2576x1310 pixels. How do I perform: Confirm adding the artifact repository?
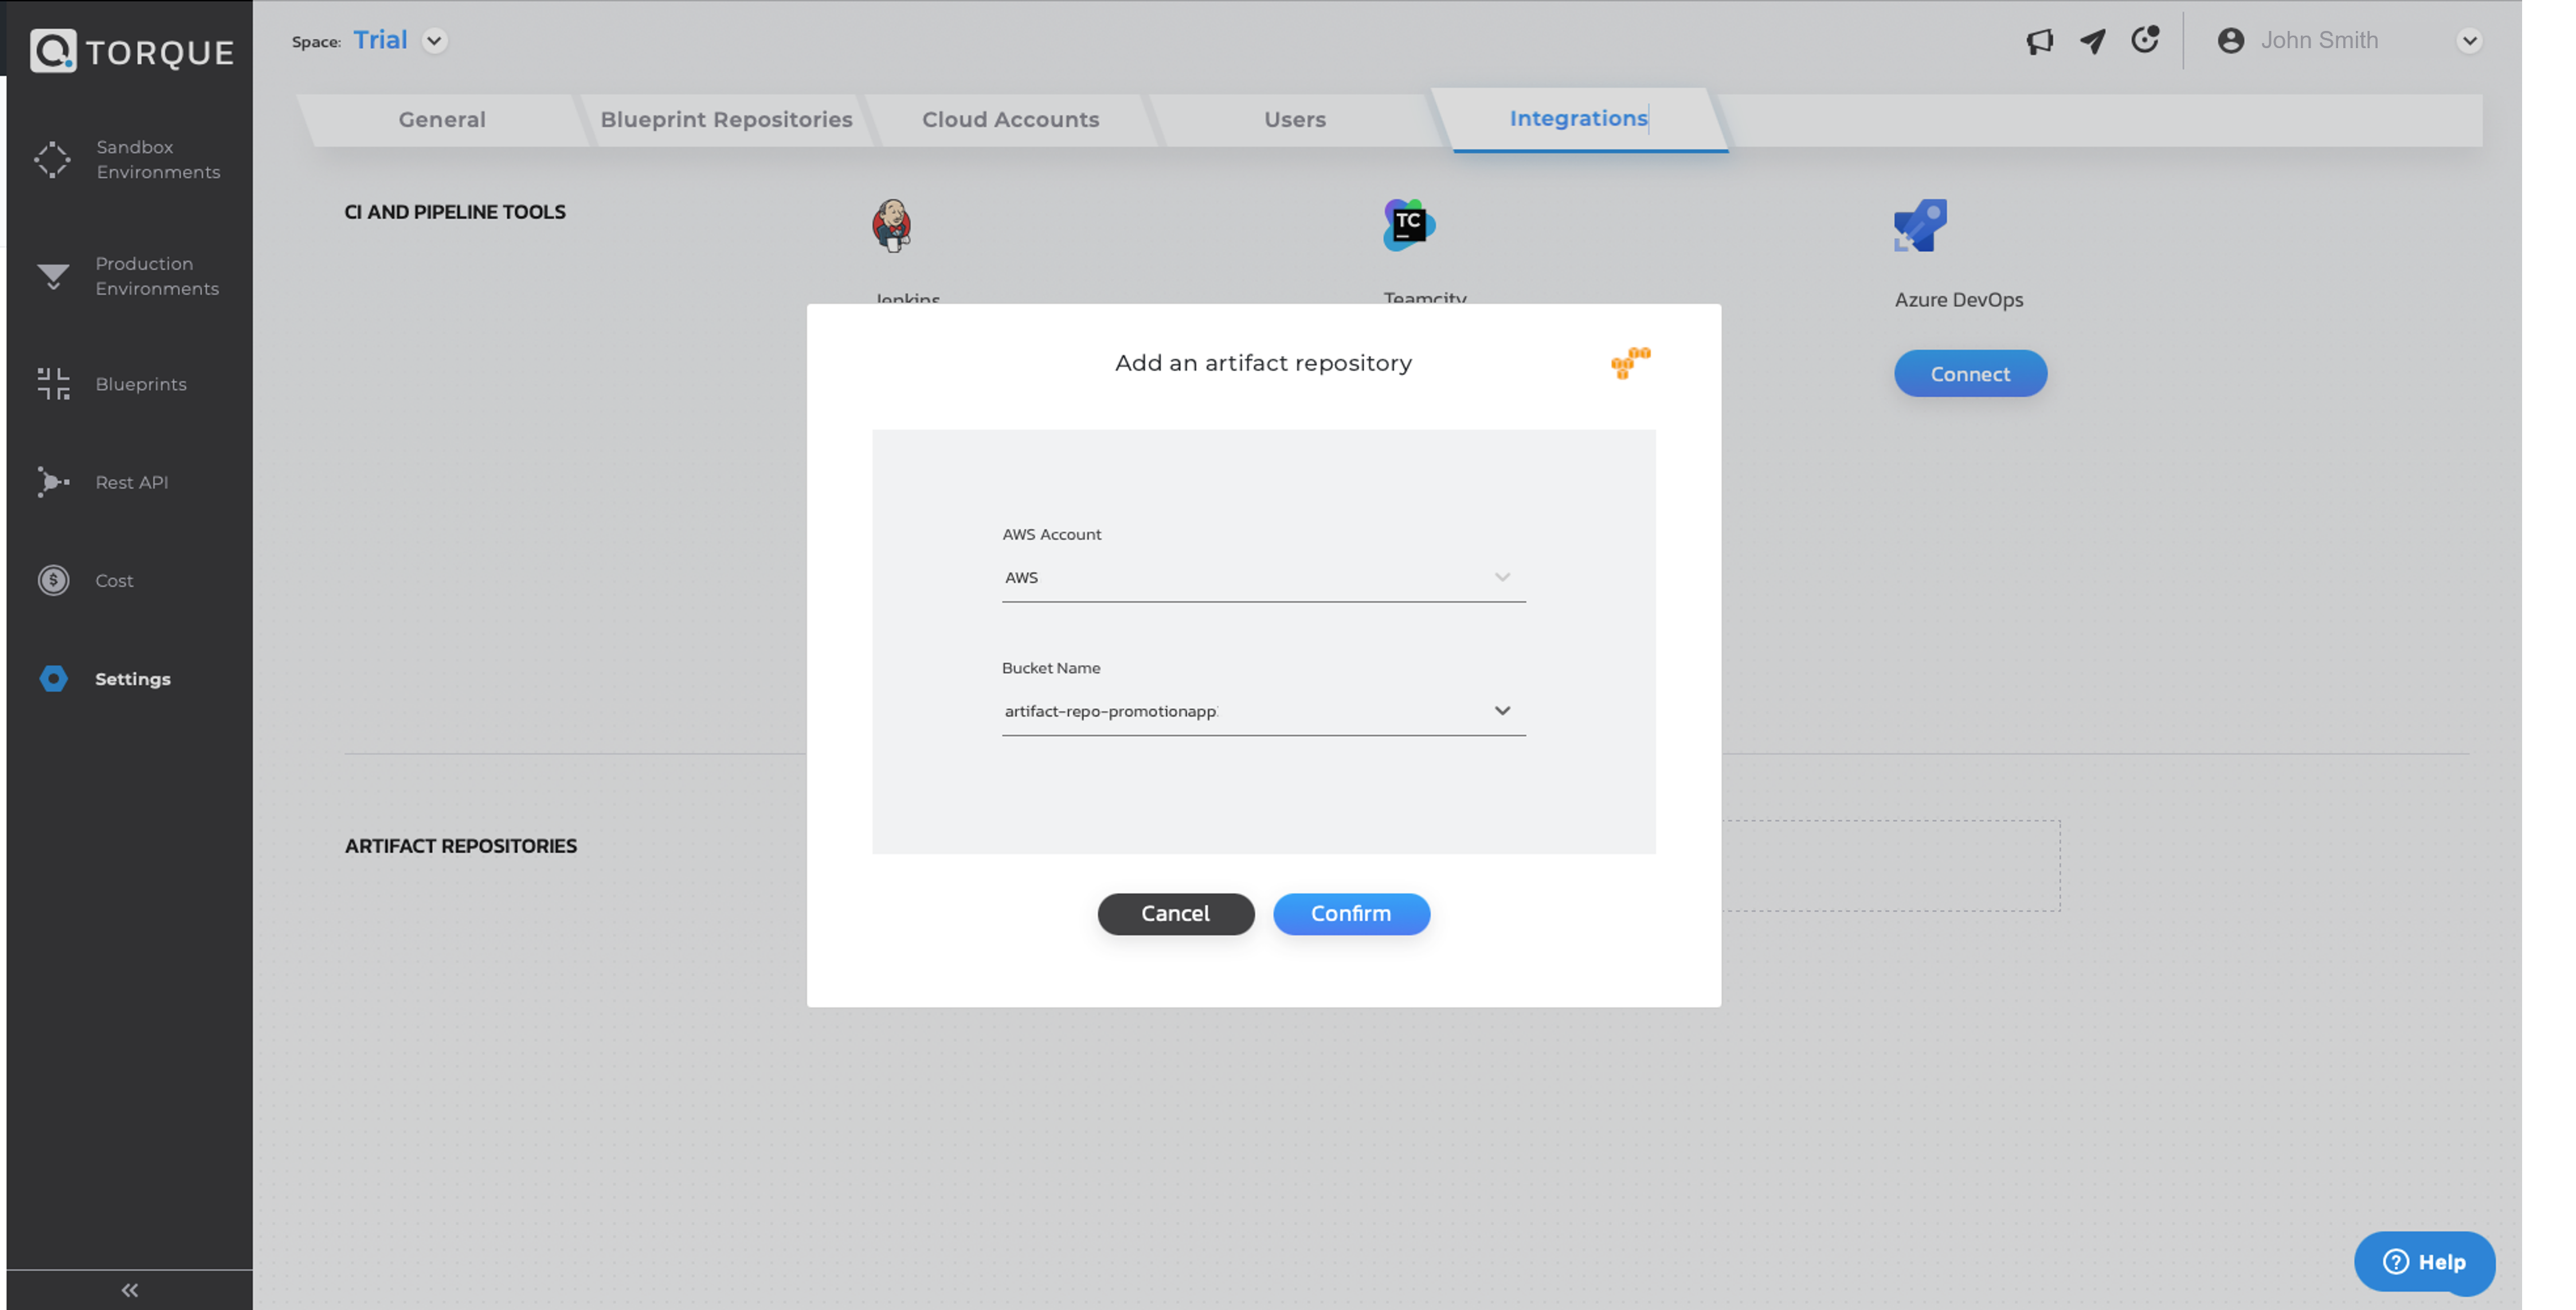point(1350,914)
